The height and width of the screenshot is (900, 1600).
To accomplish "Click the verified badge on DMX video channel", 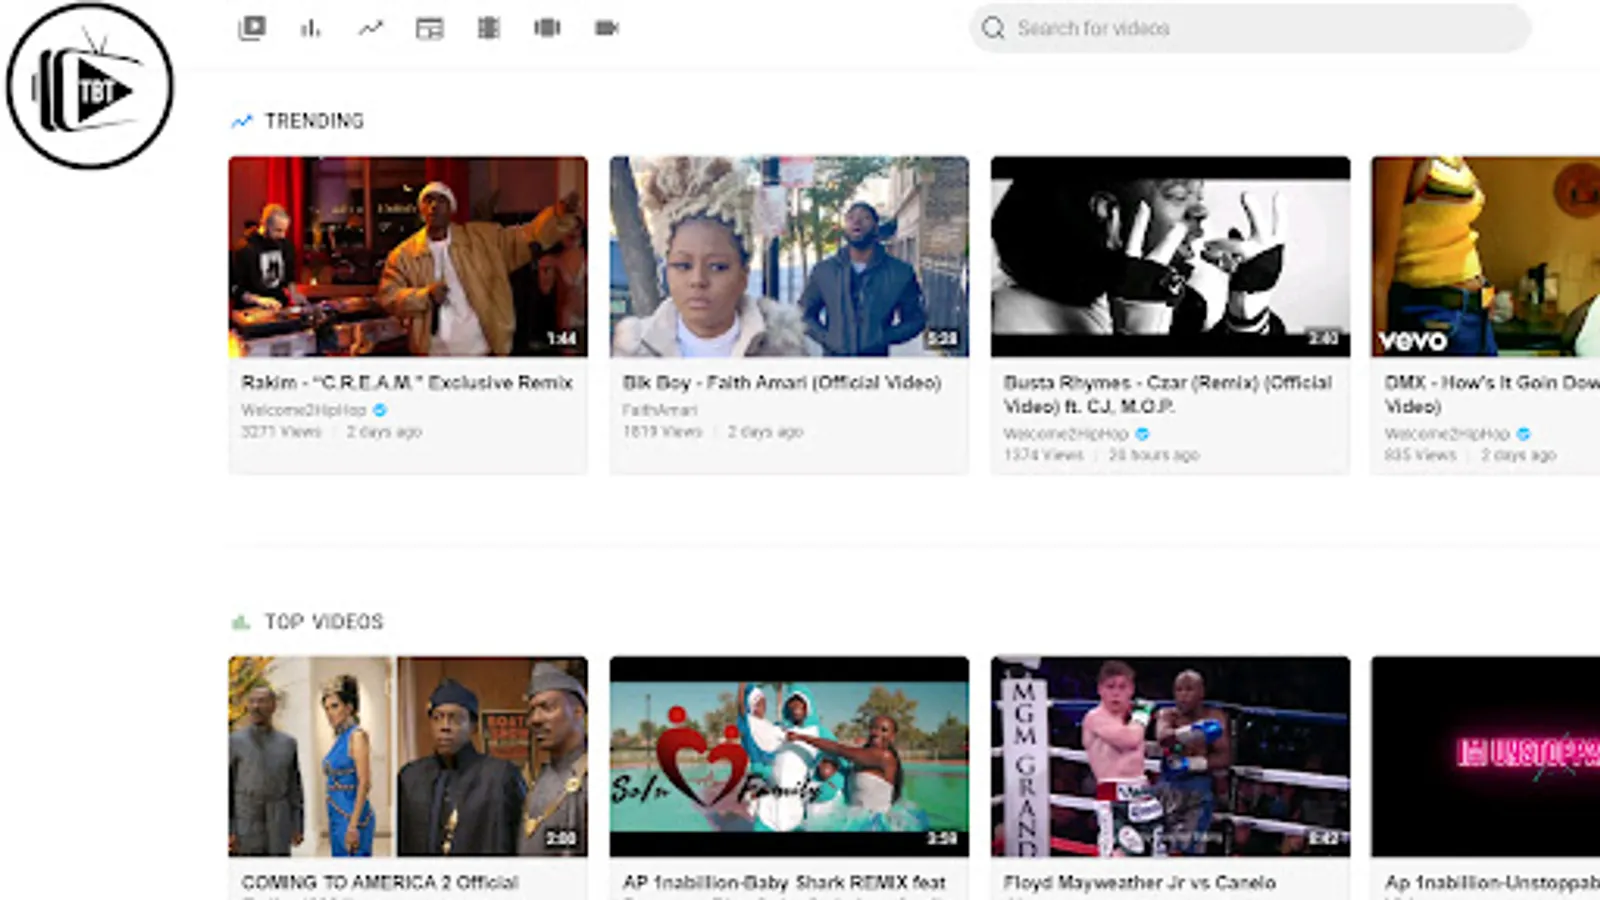I will [x=1523, y=434].
